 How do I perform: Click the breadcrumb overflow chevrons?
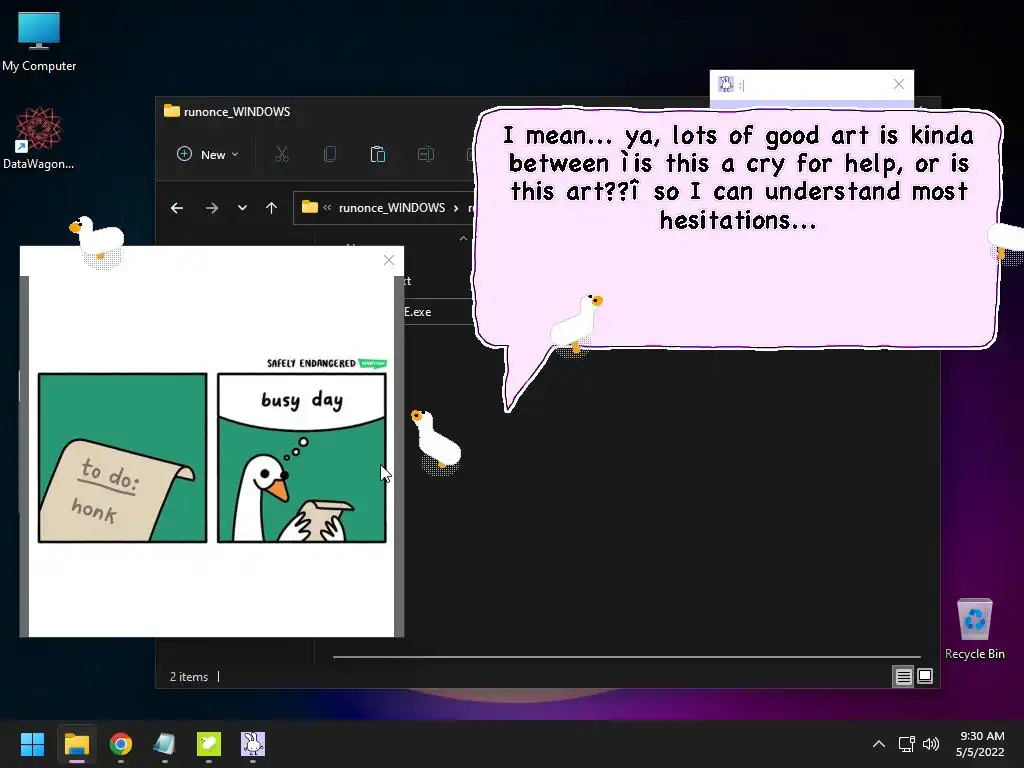pos(327,208)
